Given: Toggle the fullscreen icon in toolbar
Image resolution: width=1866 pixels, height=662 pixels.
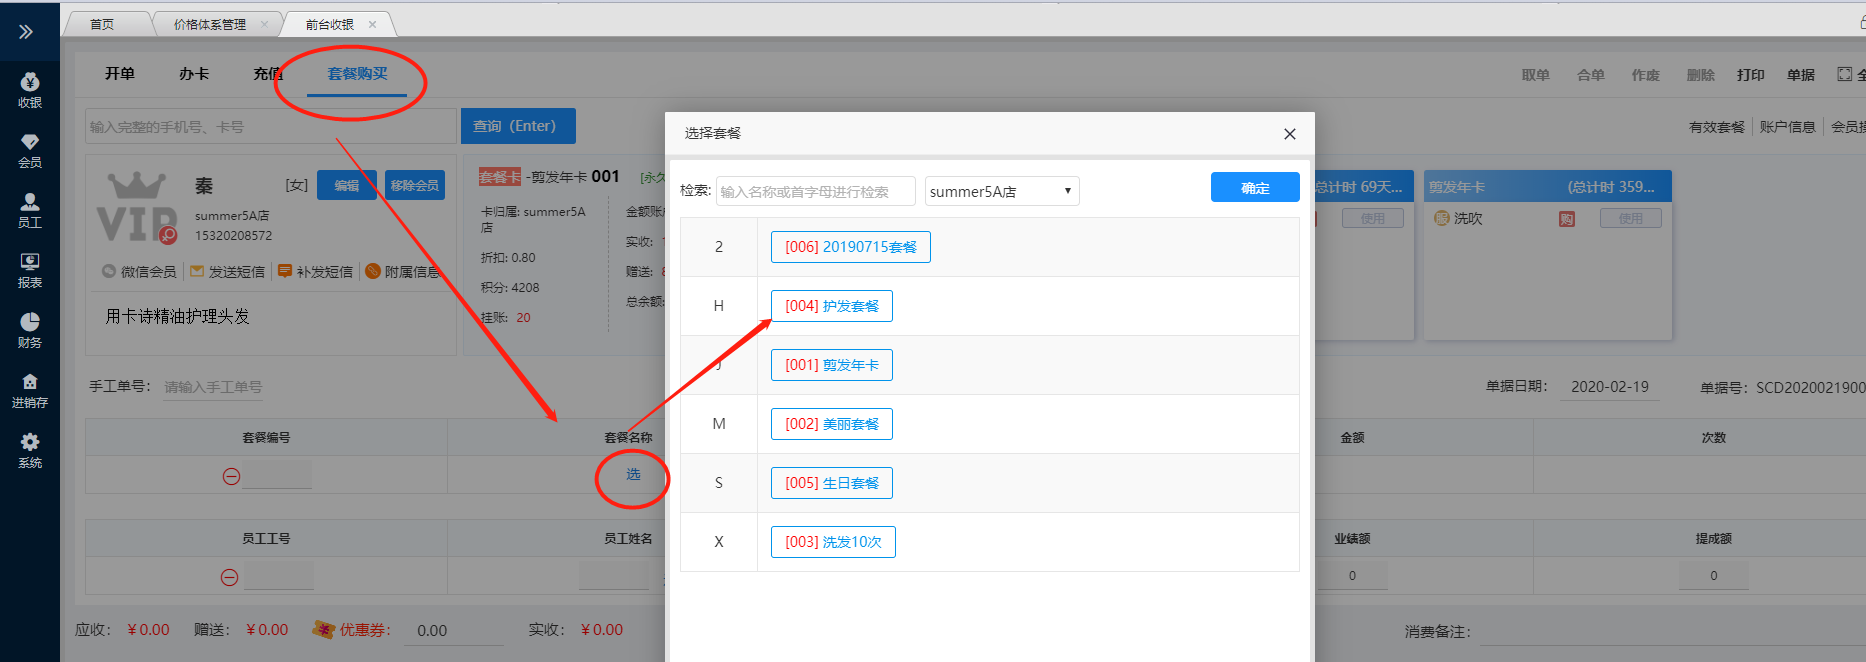Looking at the screenshot, I should (1844, 74).
